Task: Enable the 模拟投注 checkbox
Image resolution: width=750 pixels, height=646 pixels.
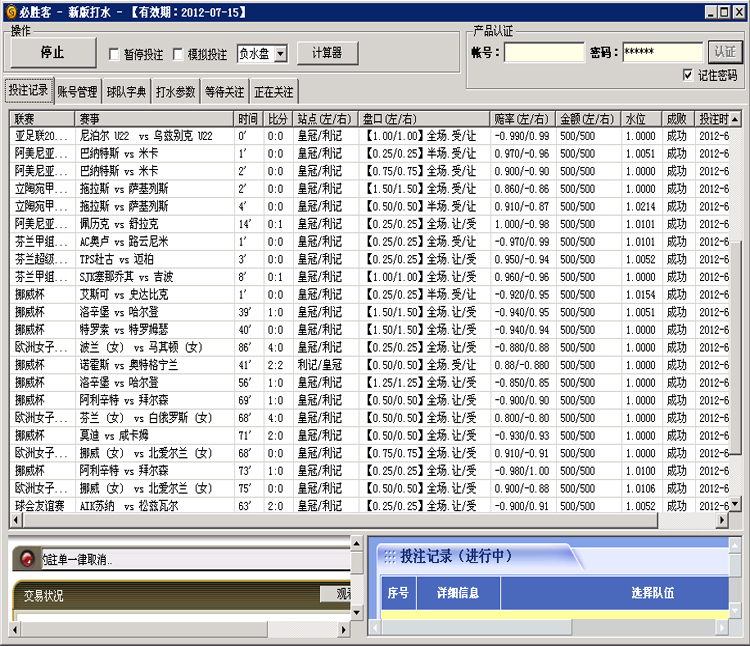Action: [x=179, y=54]
